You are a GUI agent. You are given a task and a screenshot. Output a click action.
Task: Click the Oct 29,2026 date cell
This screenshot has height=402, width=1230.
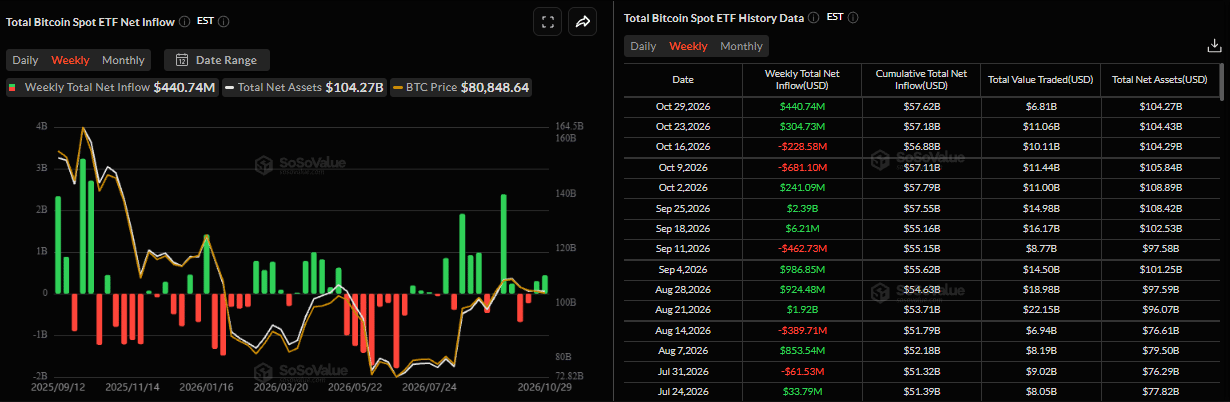pyautogui.click(x=682, y=105)
